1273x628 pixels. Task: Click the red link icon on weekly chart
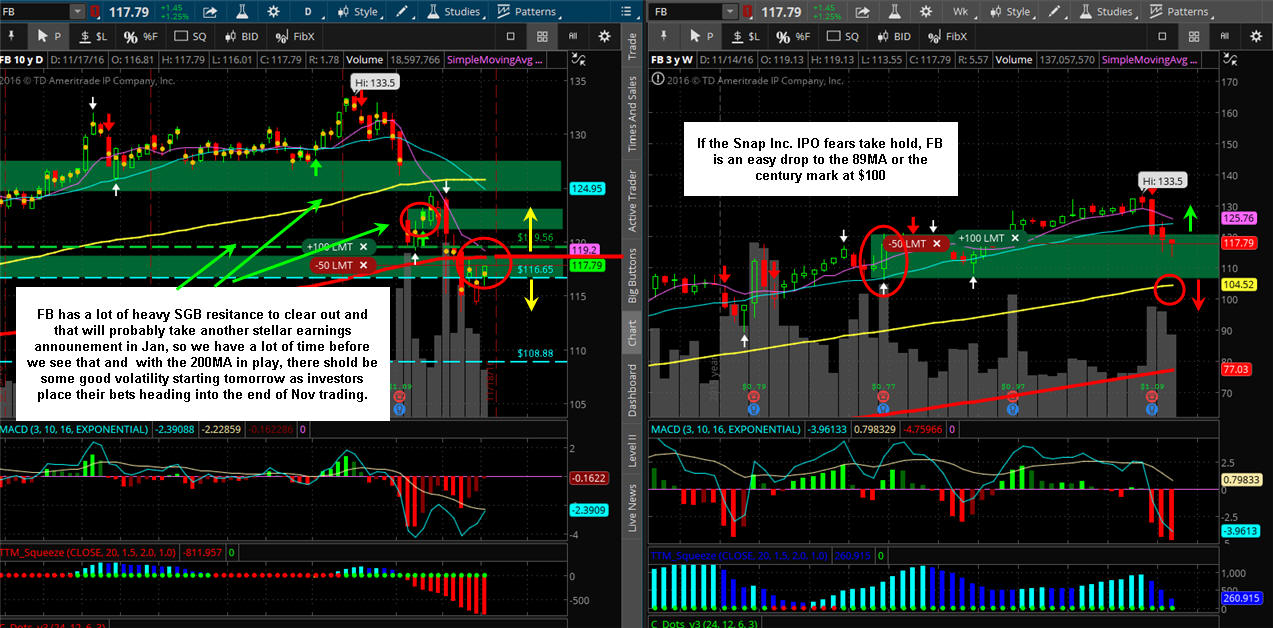point(747,12)
